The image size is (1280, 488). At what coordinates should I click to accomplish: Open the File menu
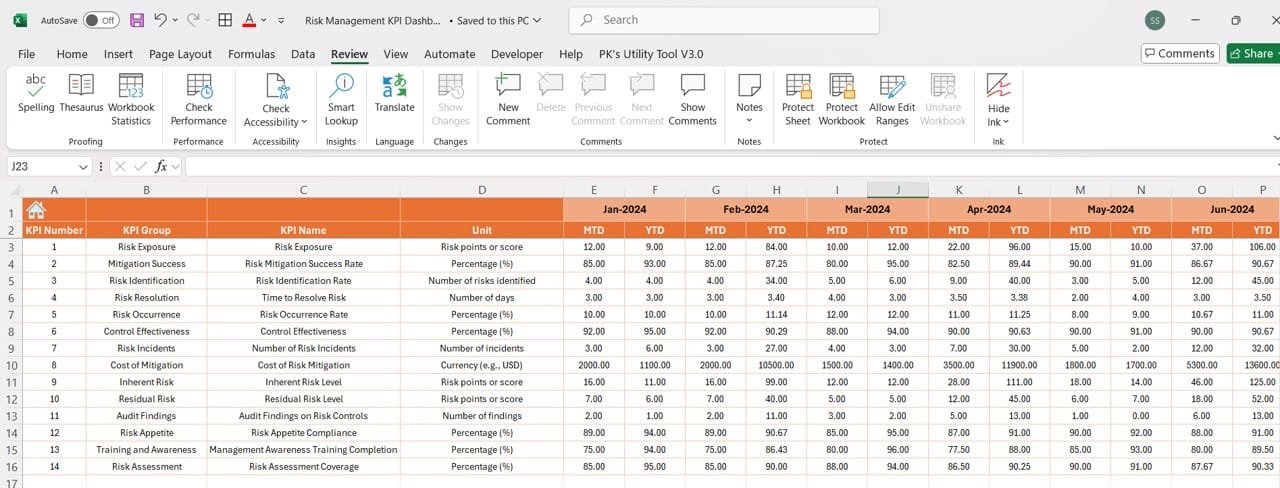click(27, 54)
